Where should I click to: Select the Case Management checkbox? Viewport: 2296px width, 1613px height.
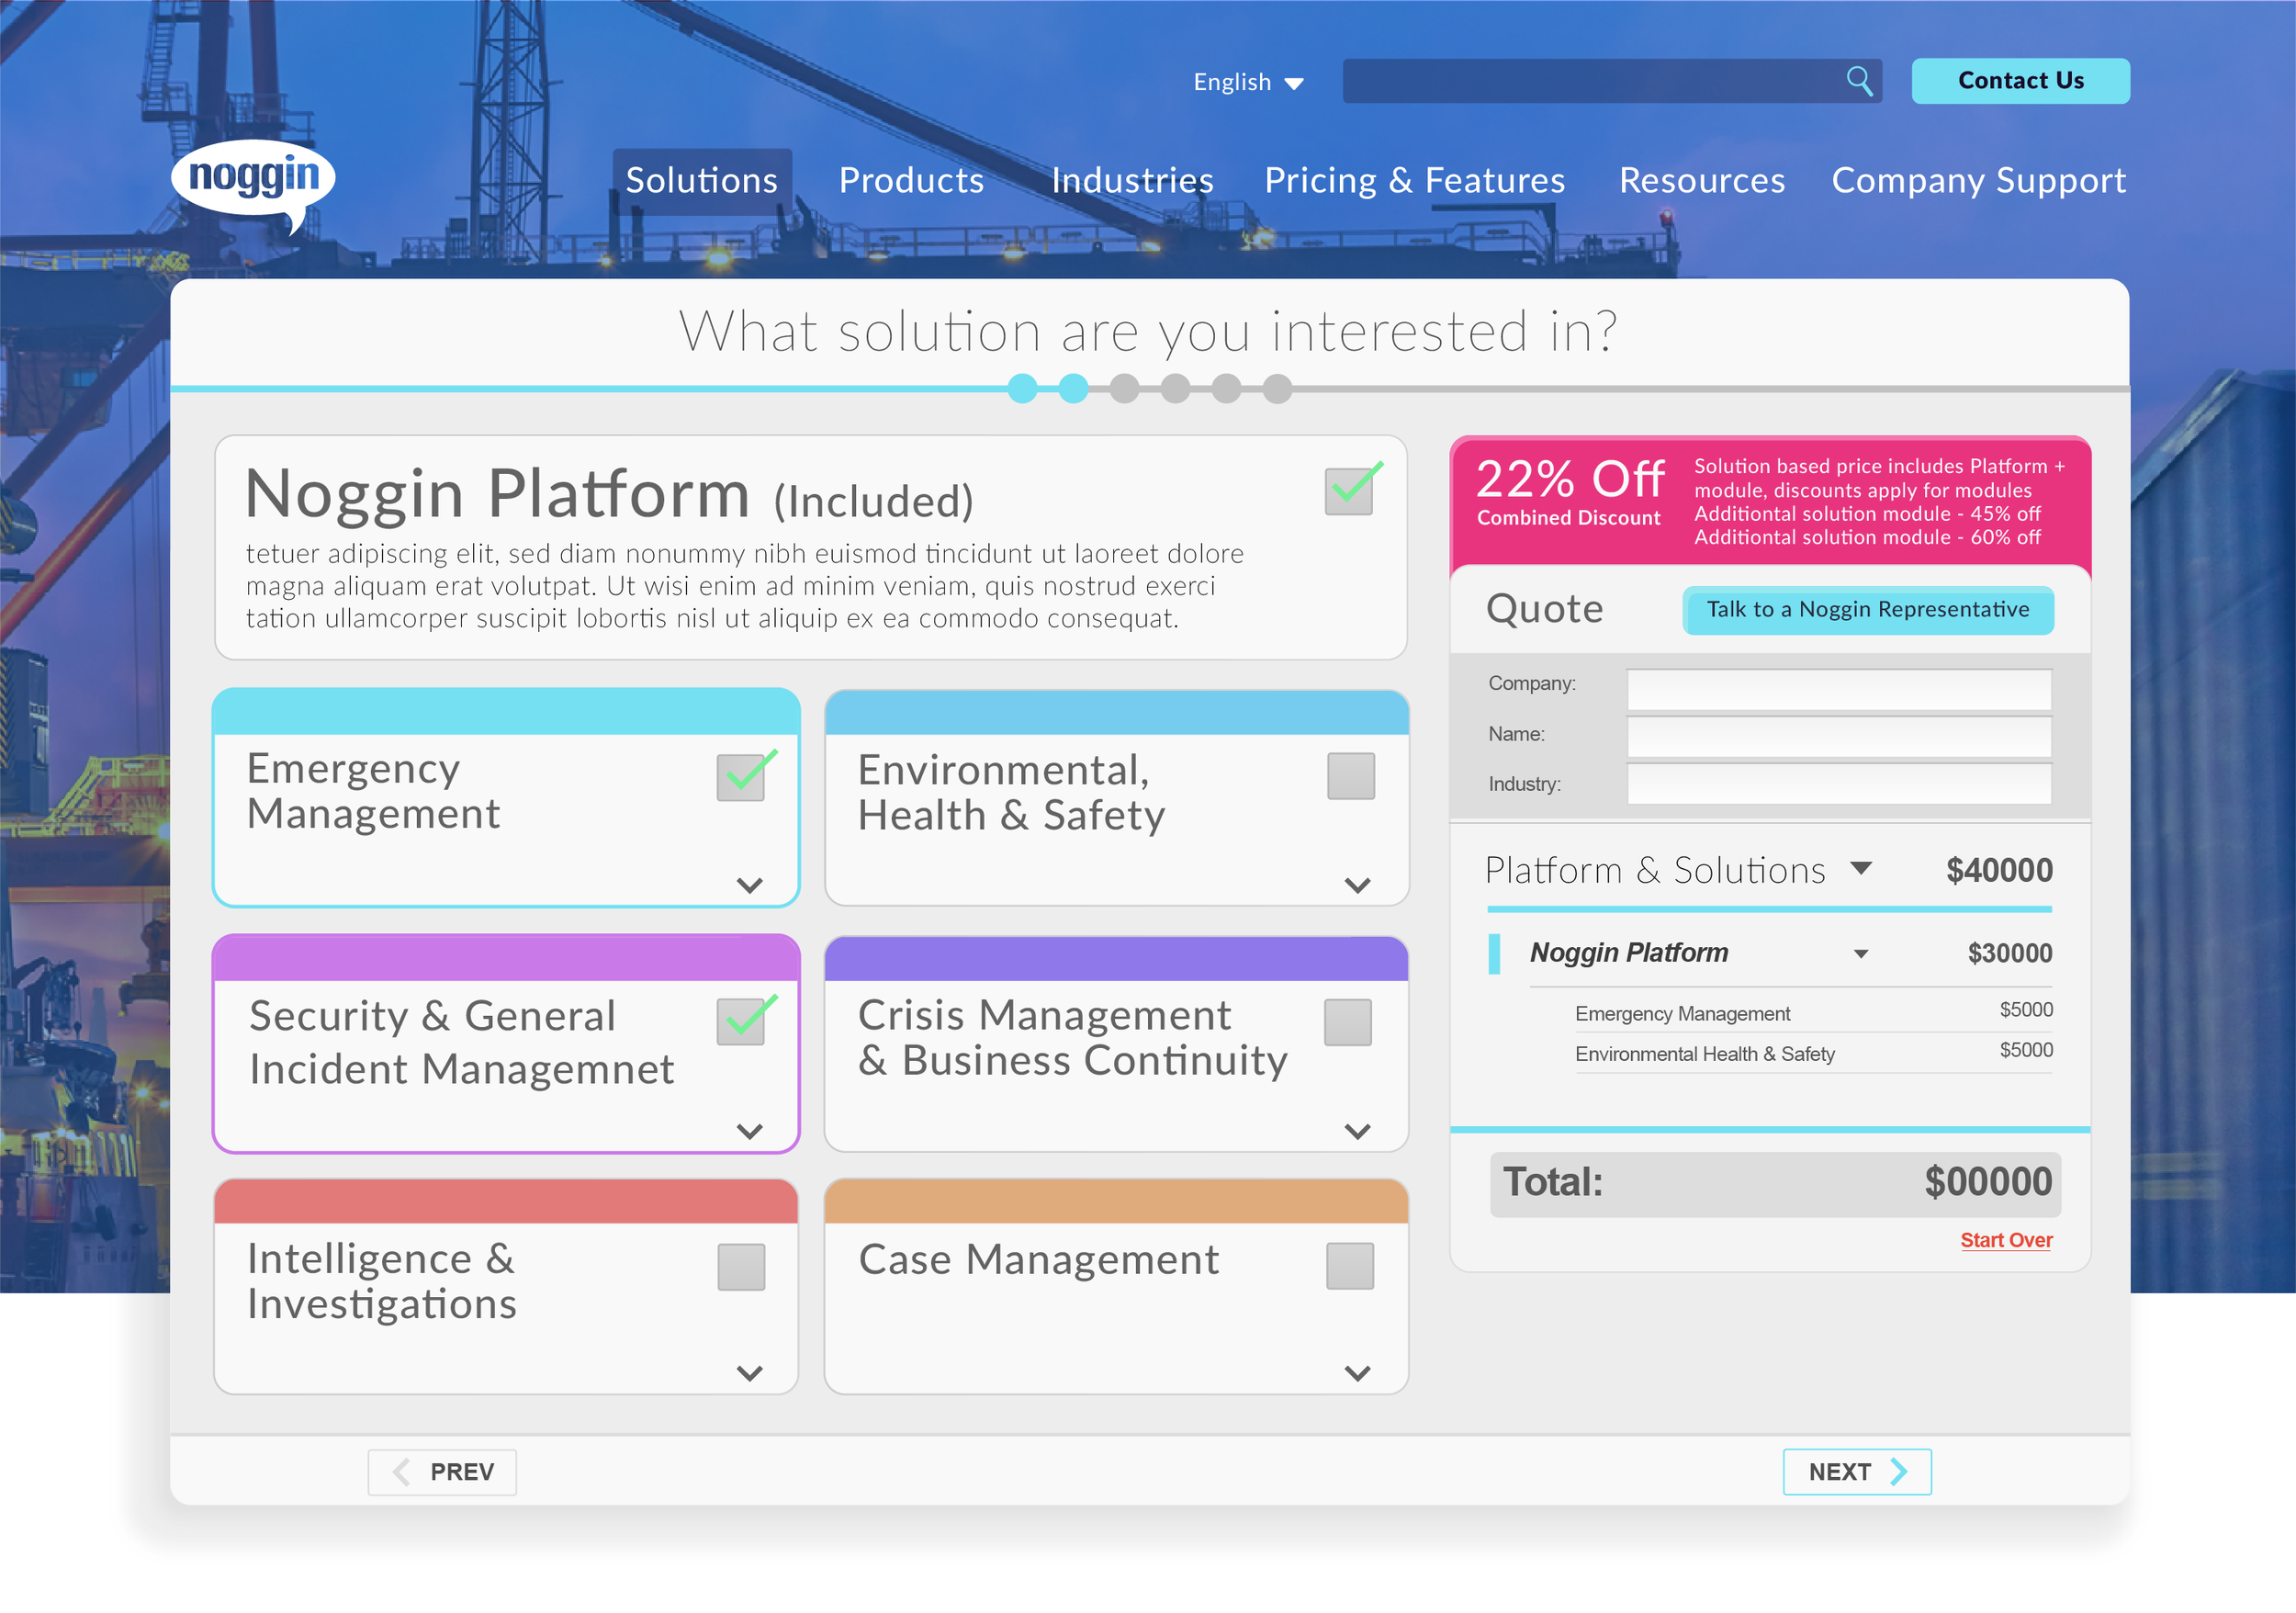pyautogui.click(x=1351, y=1263)
